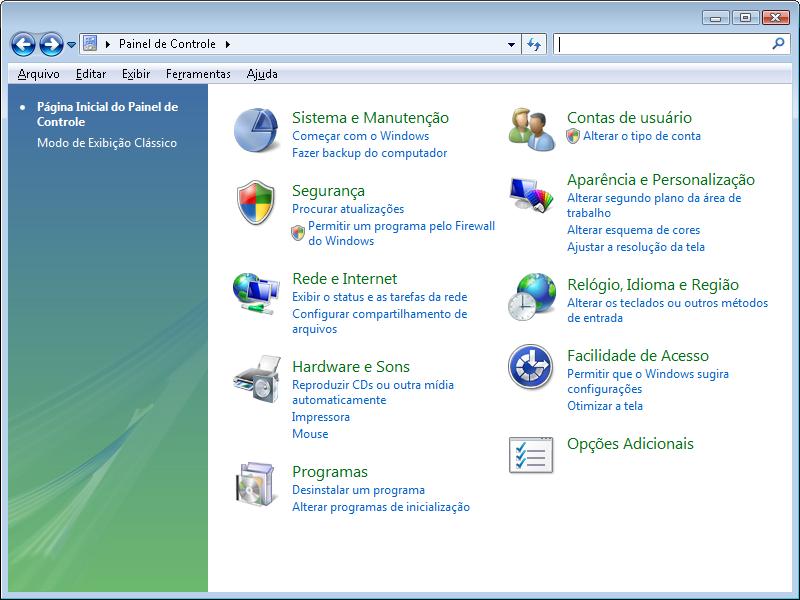Click the Sistema e Manutenção category icon
Screen dimensions: 800x600
[x=257, y=131]
